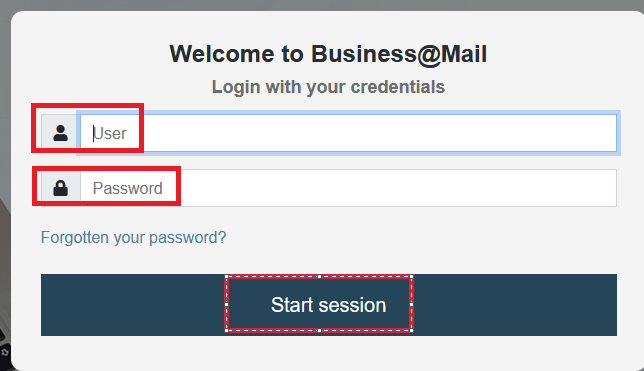Grab bottom-left handle of Start session selection box
The height and width of the screenshot is (371, 644).
[227, 330]
